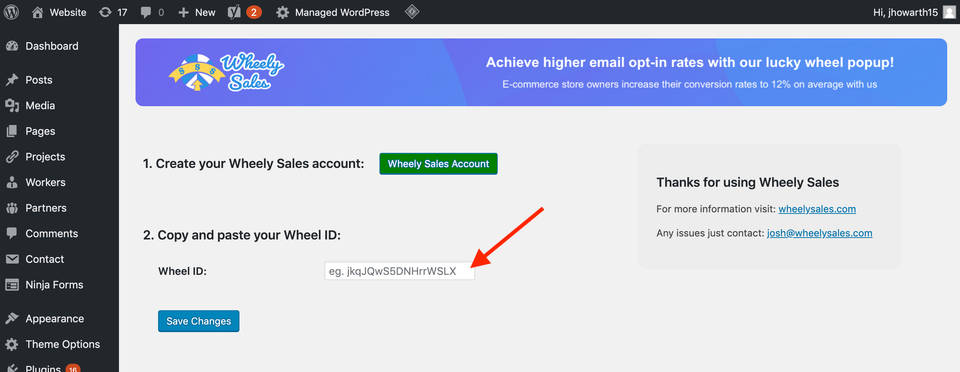This screenshot has height=372, width=960.
Task: Open the user avatar icon
Action: (949, 12)
